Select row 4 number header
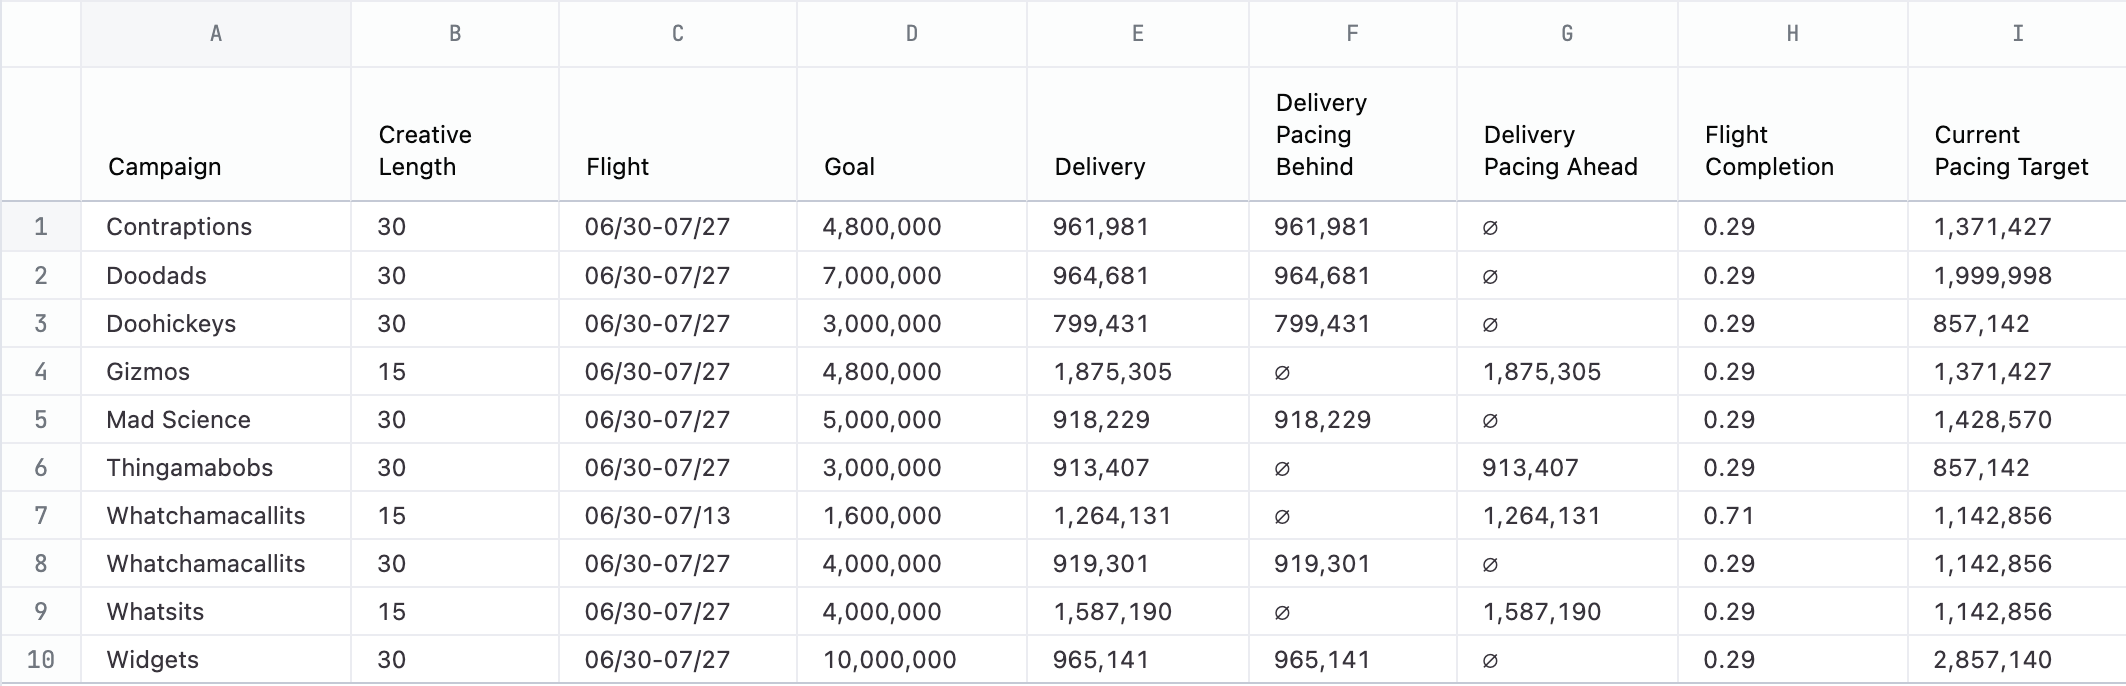 click(41, 372)
